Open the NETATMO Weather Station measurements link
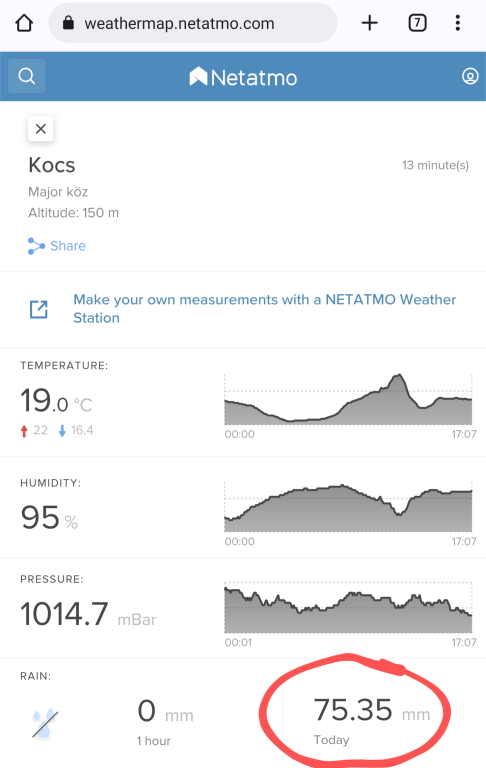Image resolution: width=486 pixels, height=768 pixels. tap(265, 309)
